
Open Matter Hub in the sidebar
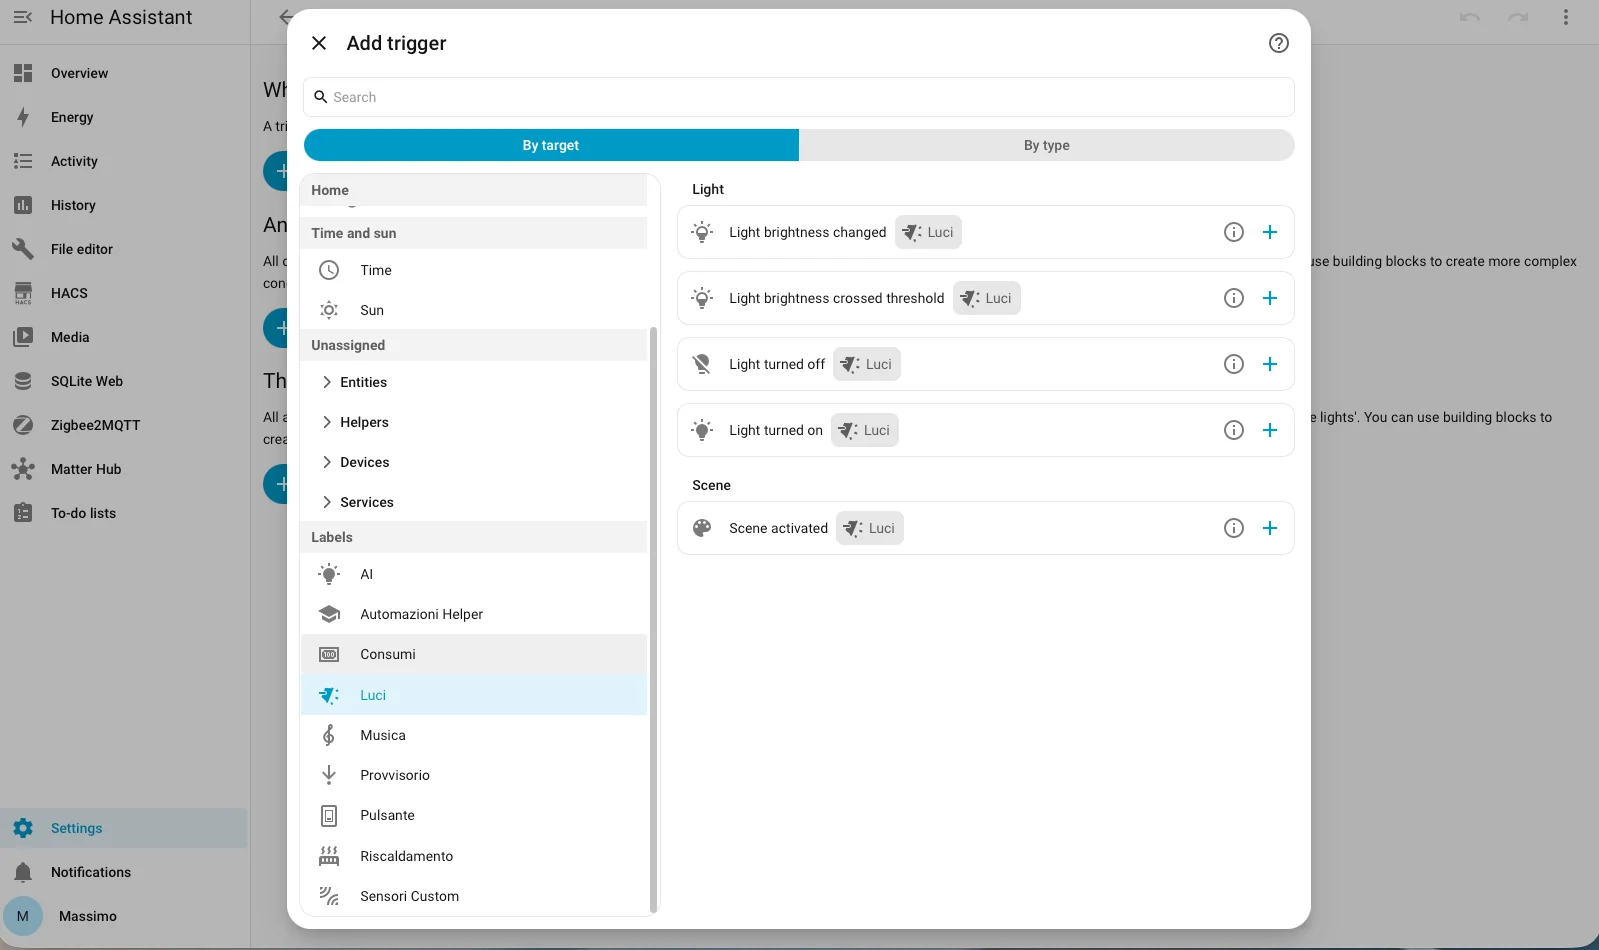pos(124,469)
